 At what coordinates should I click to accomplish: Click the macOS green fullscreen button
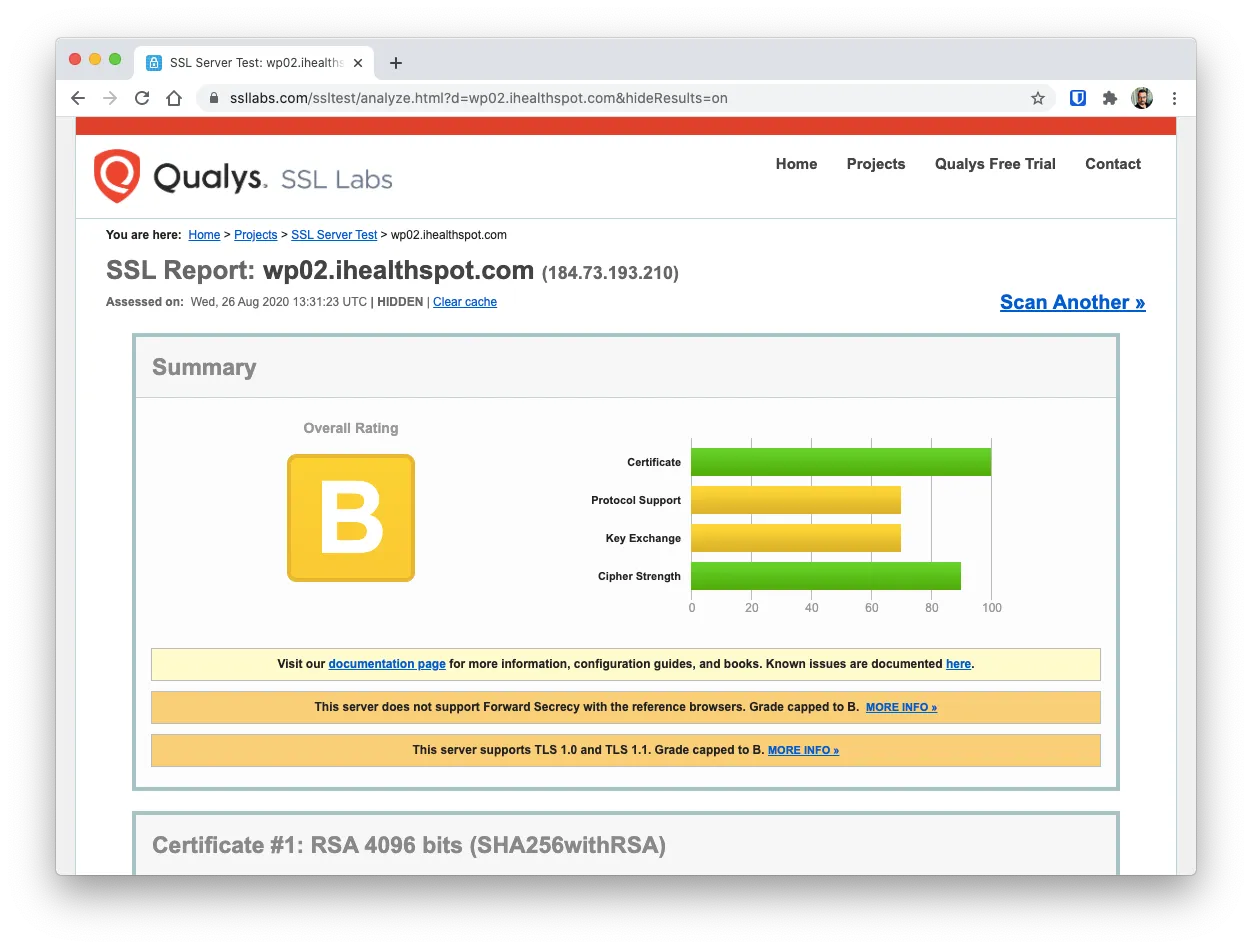[115, 59]
